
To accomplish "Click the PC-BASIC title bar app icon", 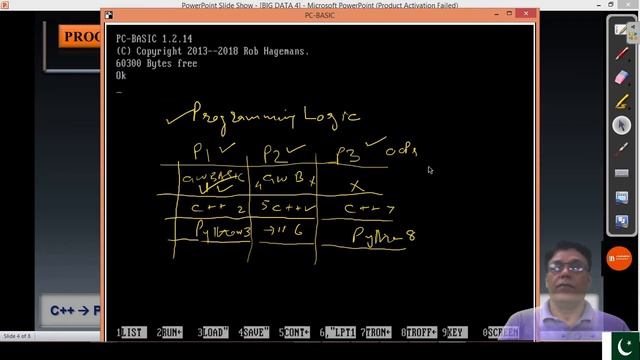I will pos(109,15).
